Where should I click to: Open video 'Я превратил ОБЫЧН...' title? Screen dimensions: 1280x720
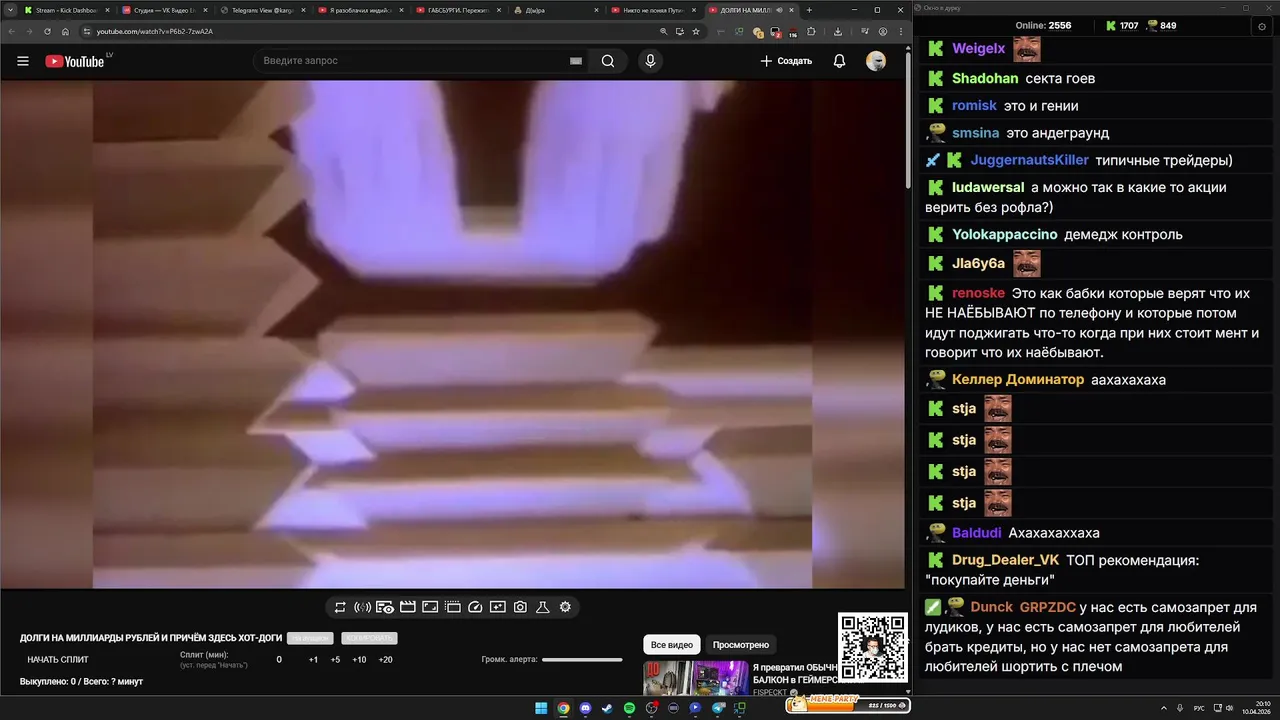794,673
